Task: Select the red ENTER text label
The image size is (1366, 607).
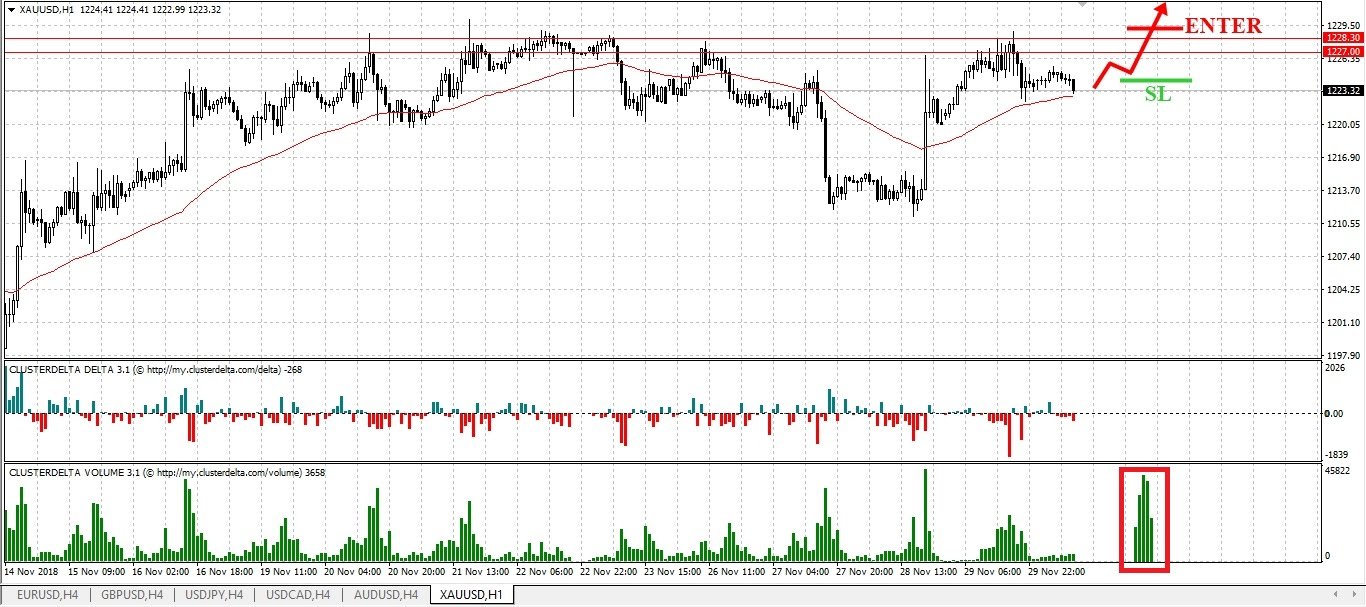Action: [1222, 27]
